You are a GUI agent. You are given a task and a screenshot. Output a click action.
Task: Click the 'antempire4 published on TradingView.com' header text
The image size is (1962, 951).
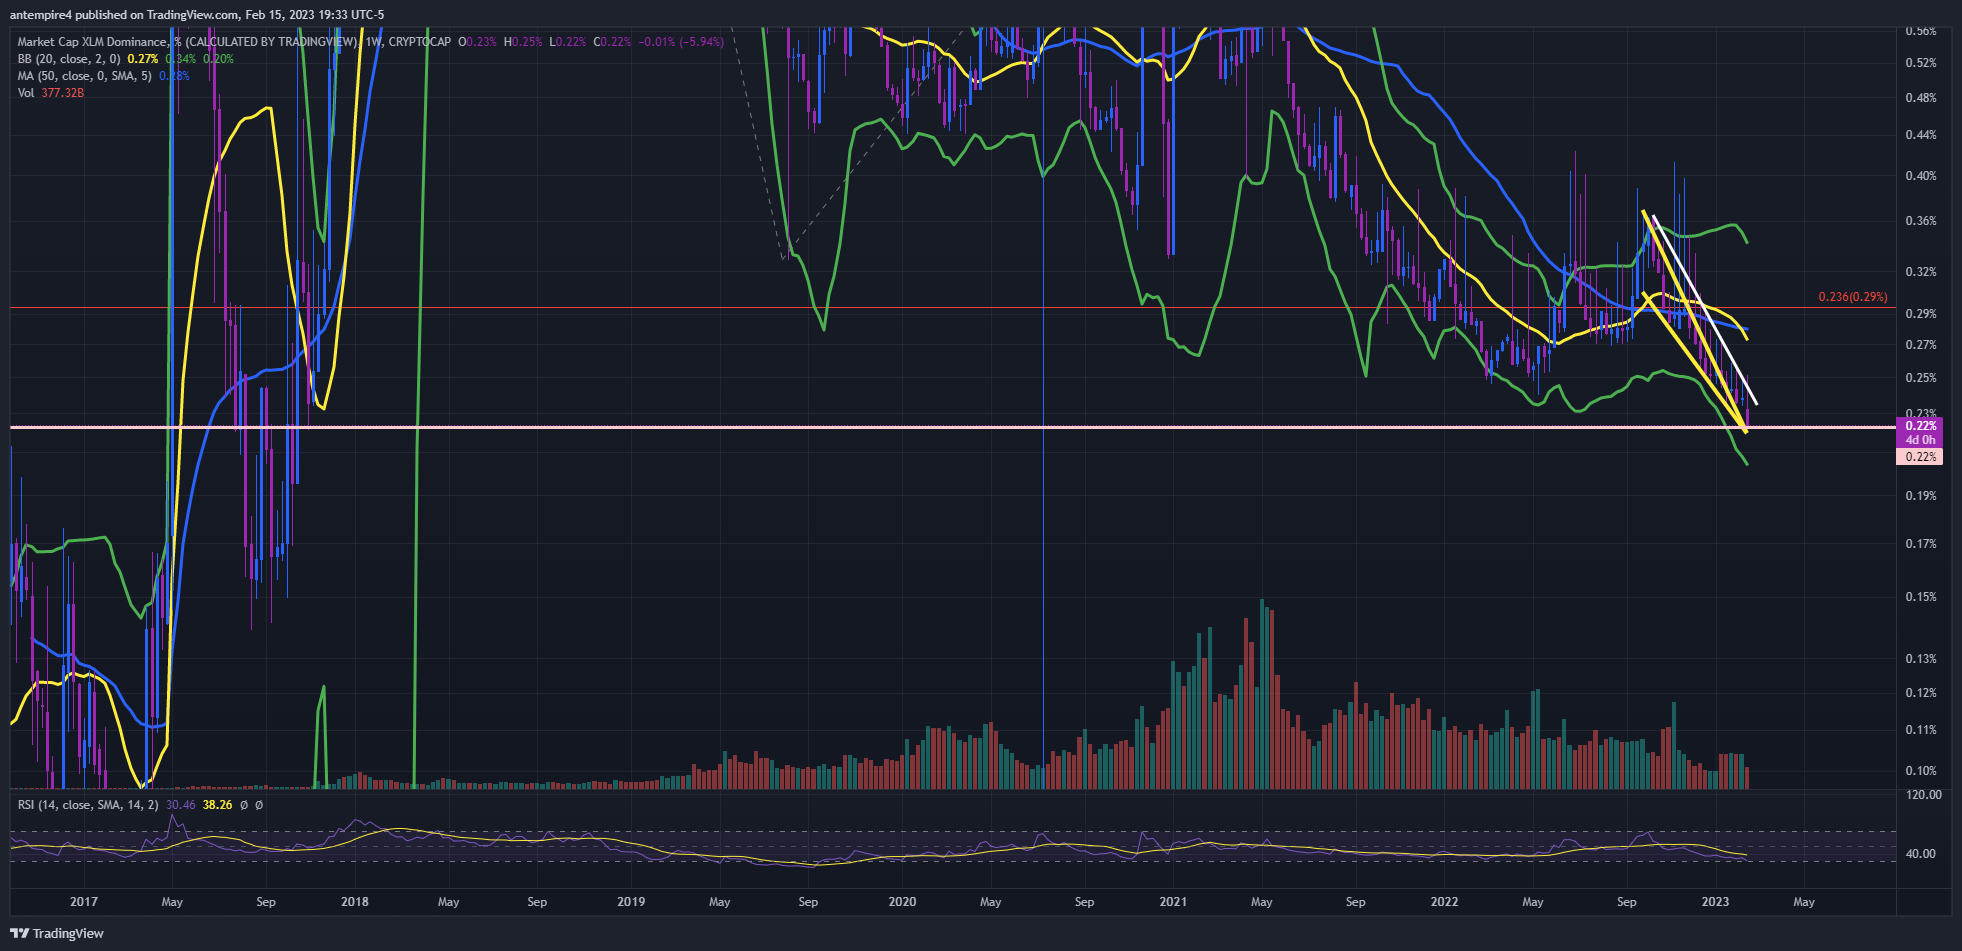[x=125, y=15]
